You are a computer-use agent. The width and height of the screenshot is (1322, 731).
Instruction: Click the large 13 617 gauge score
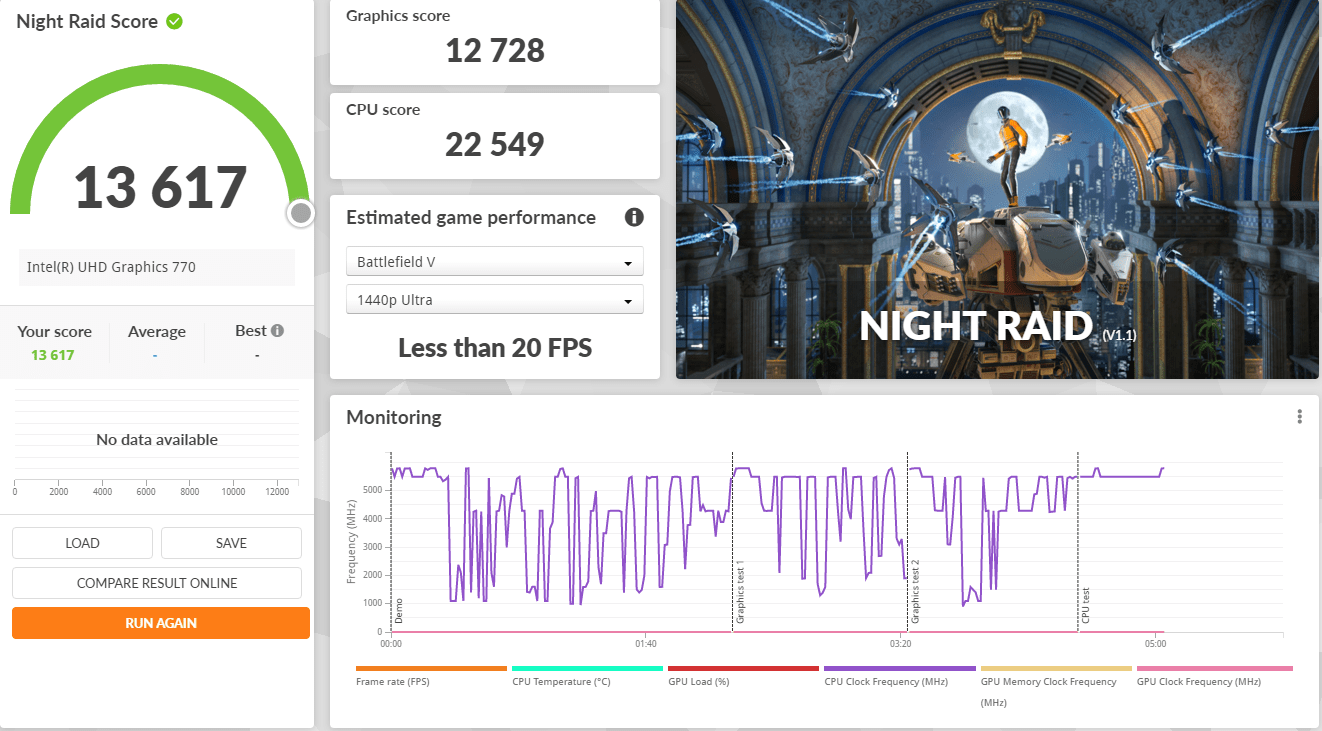[160, 187]
